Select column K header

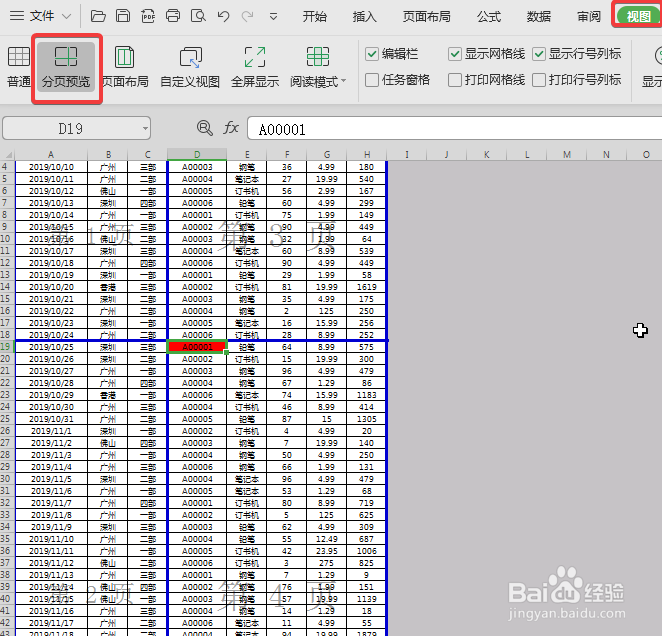[x=486, y=155]
